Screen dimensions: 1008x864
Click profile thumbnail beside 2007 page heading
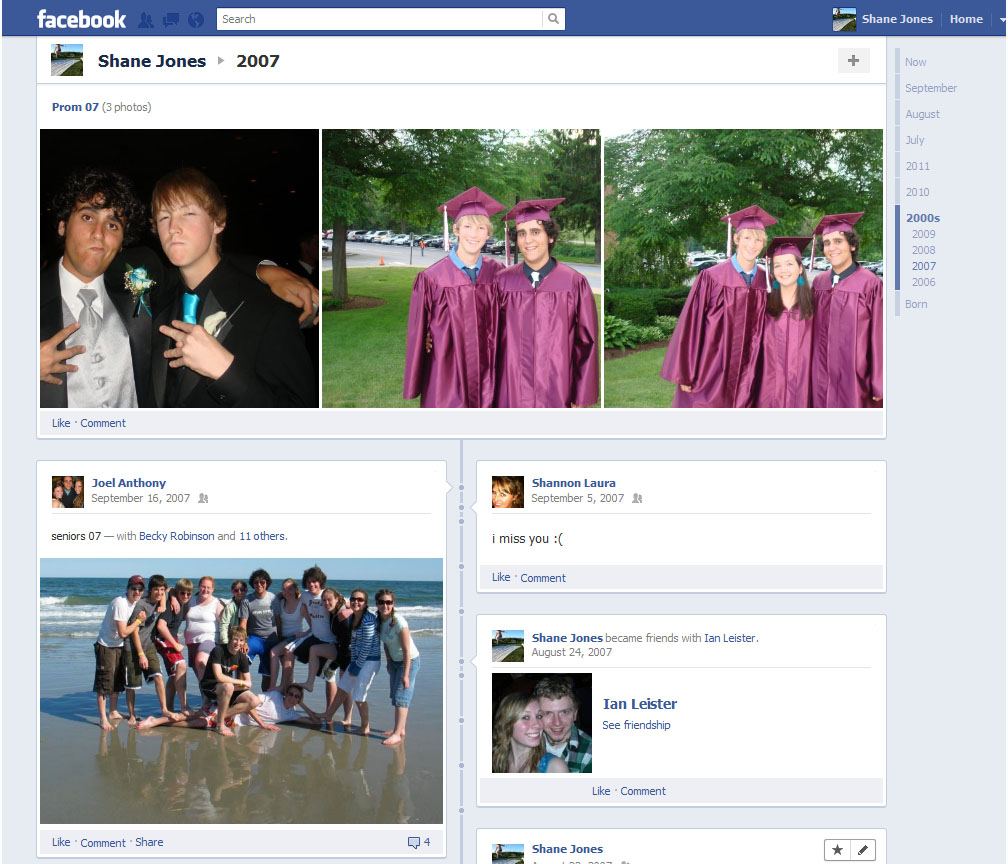[x=67, y=60]
